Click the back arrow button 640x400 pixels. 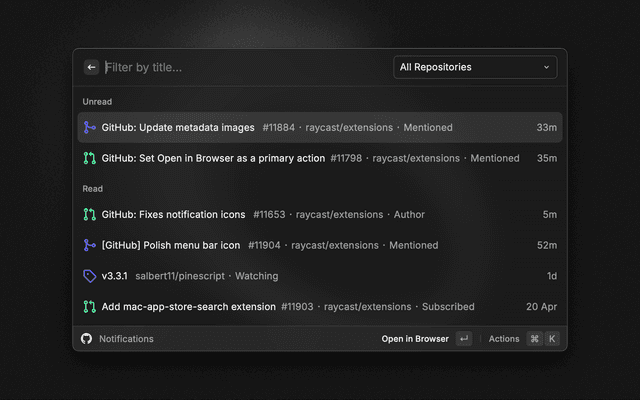[x=91, y=67]
